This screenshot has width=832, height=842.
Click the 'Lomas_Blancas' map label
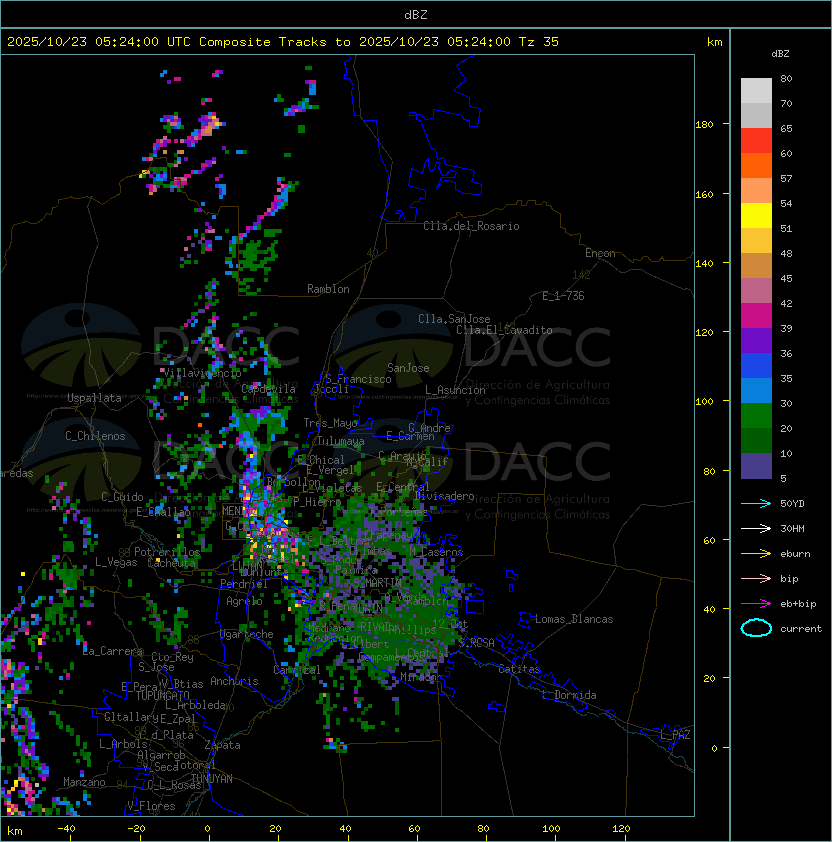[574, 619]
